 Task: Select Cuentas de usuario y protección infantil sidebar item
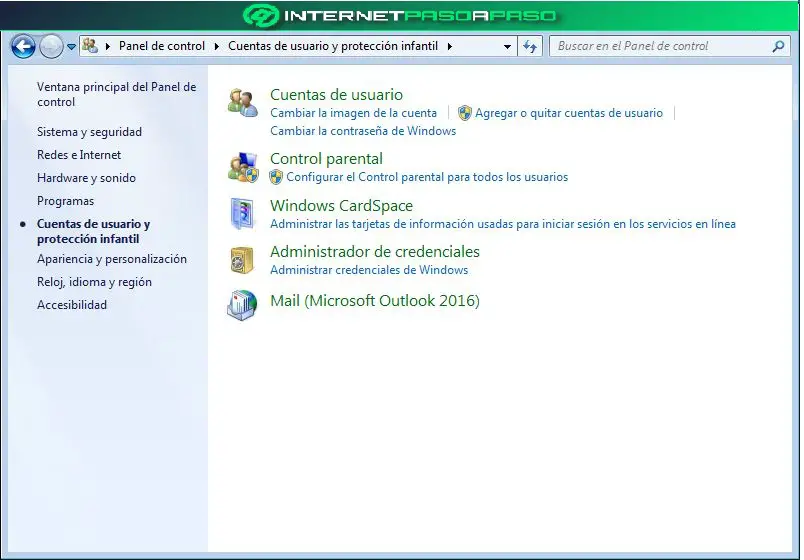click(x=93, y=231)
